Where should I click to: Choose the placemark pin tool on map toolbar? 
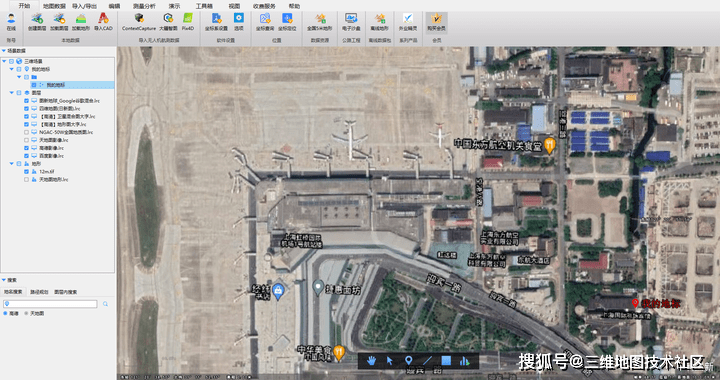coord(409,361)
